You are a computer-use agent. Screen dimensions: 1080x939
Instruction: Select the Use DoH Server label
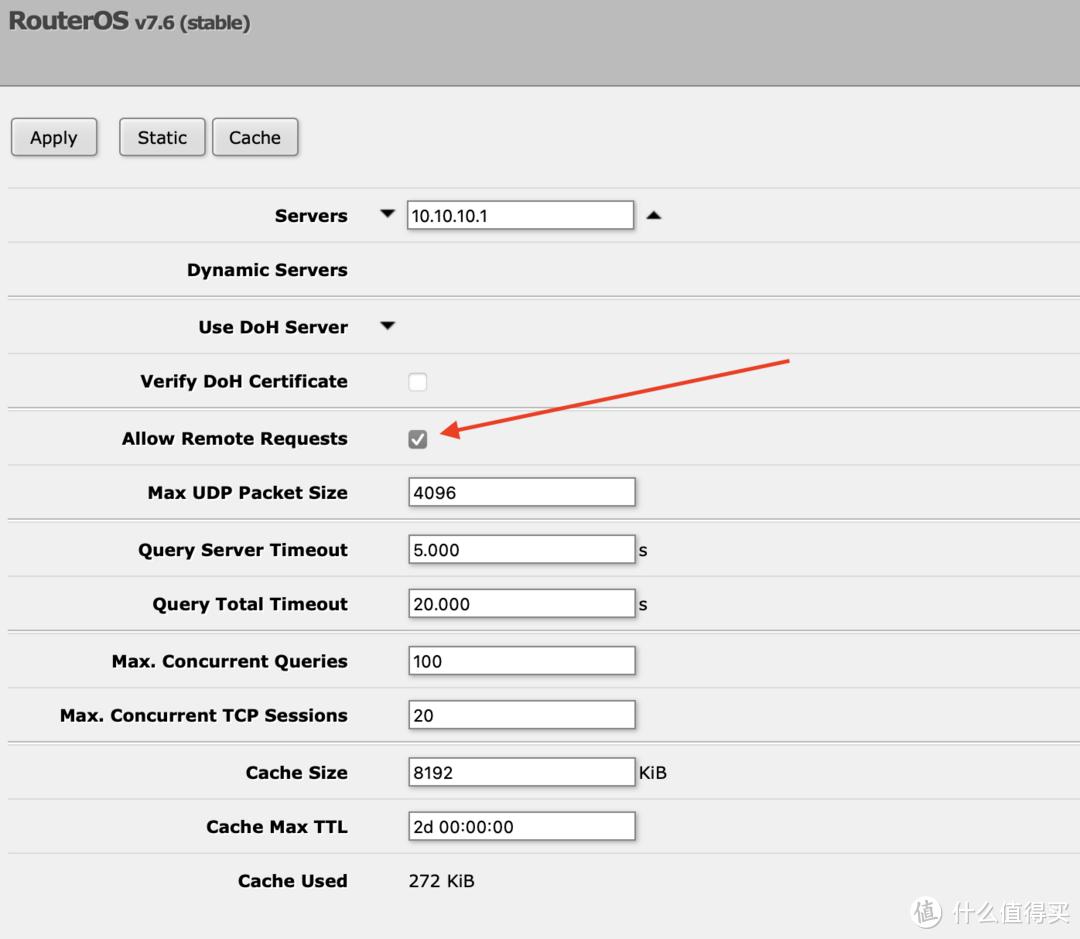pyautogui.click(x=273, y=327)
